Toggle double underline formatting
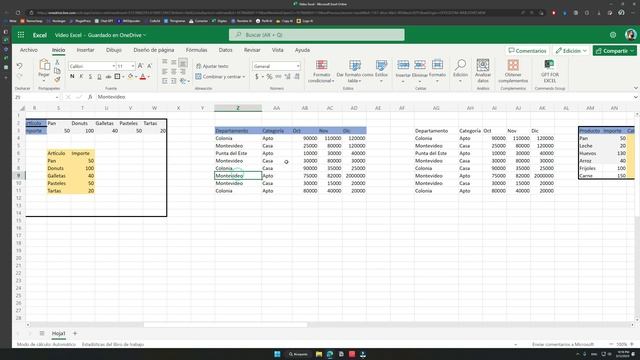This screenshot has height=360, width=640. point(99,76)
